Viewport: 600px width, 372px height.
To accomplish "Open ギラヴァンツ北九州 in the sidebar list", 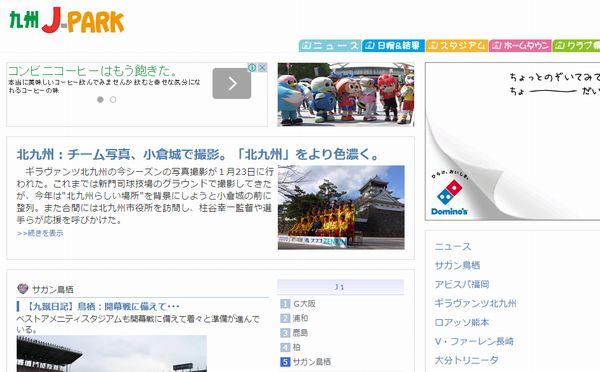I will [x=475, y=303].
